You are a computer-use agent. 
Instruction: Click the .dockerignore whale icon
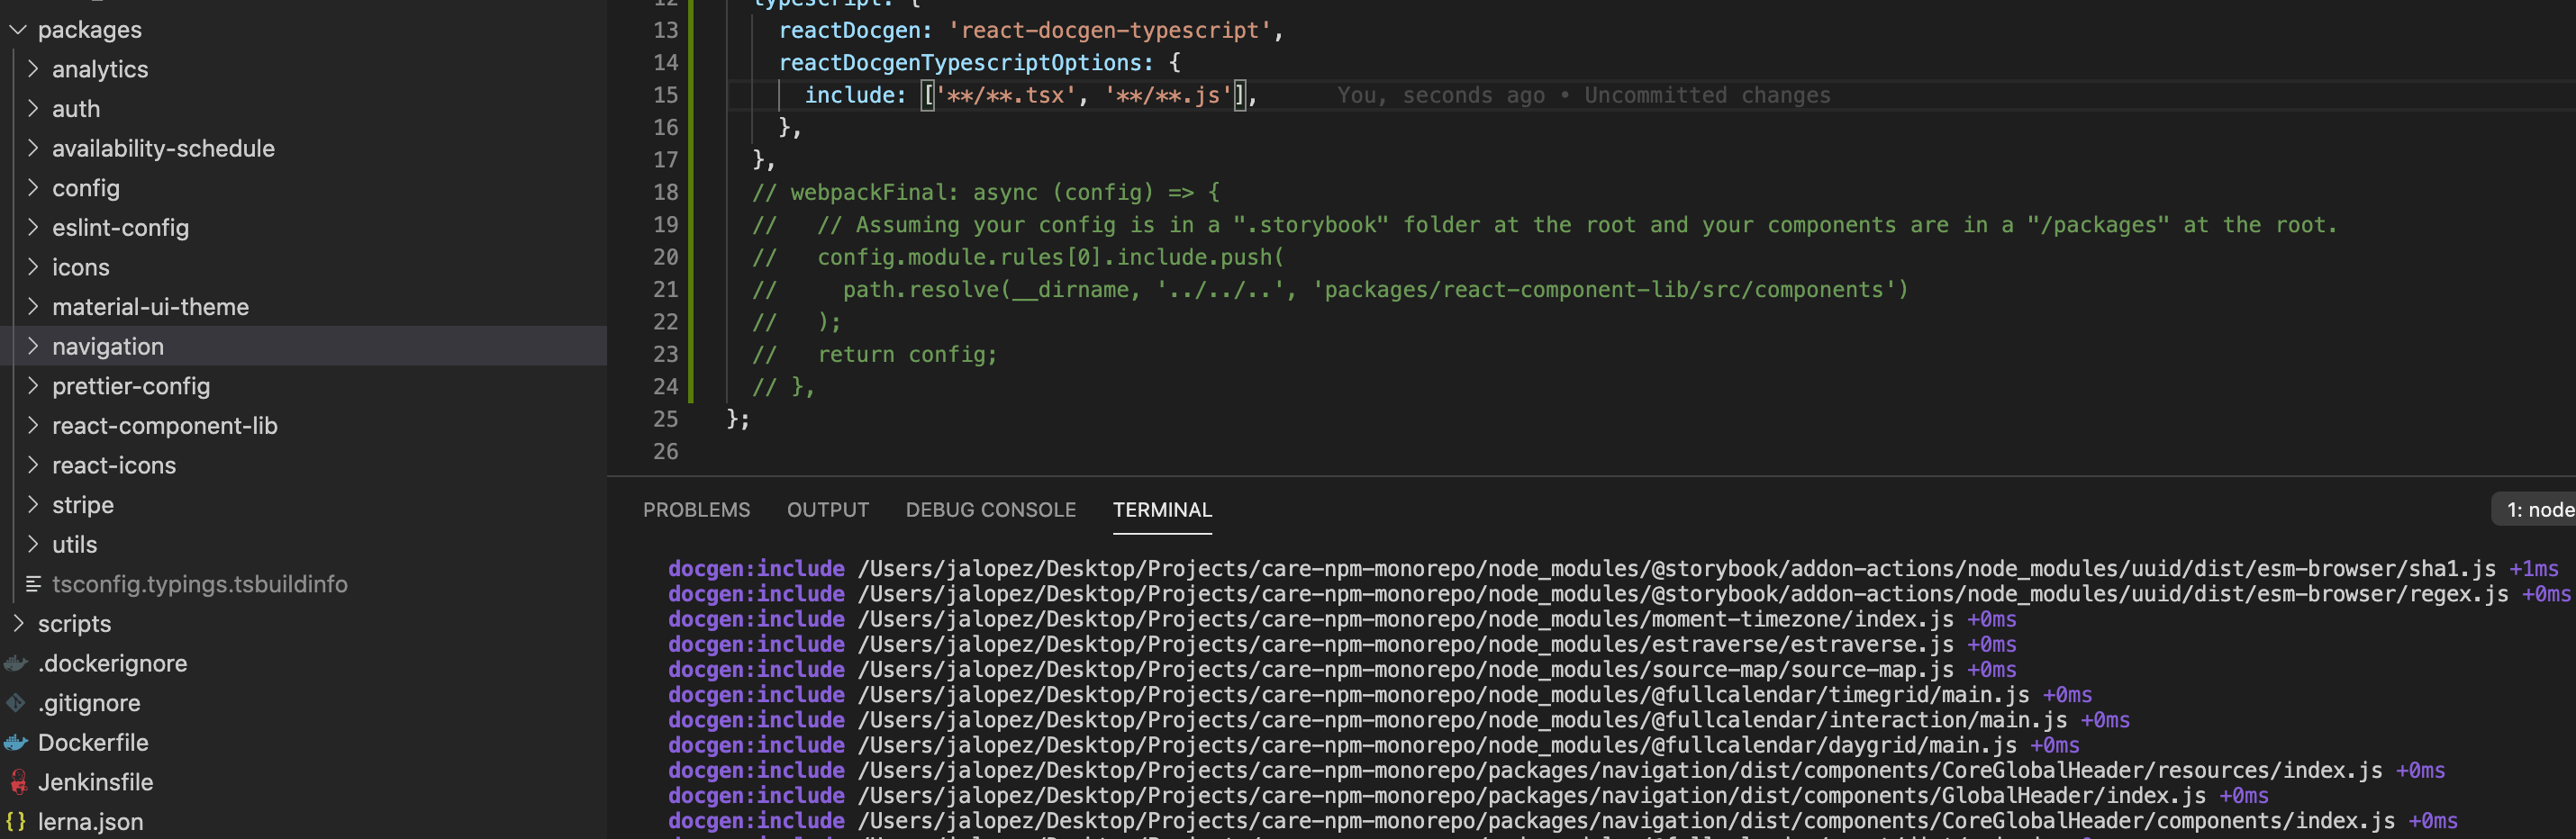(x=15, y=662)
